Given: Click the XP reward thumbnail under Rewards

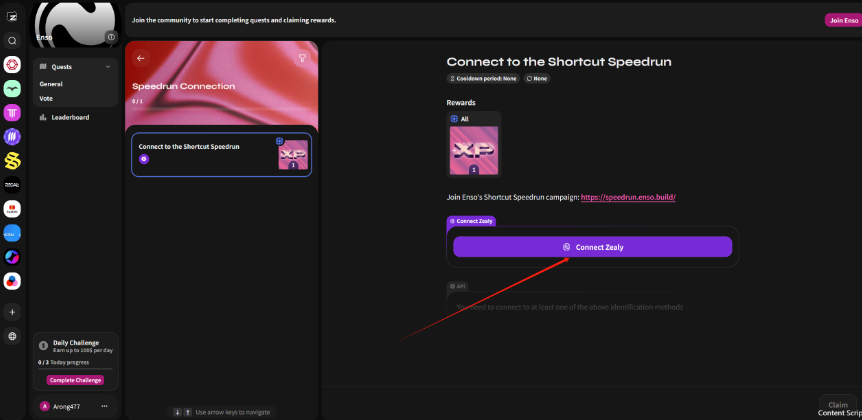Looking at the screenshot, I should pyautogui.click(x=474, y=151).
